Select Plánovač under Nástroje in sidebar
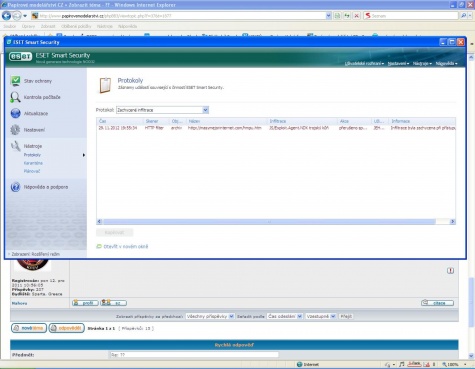Screen dimensions: 475x369 tap(32, 171)
